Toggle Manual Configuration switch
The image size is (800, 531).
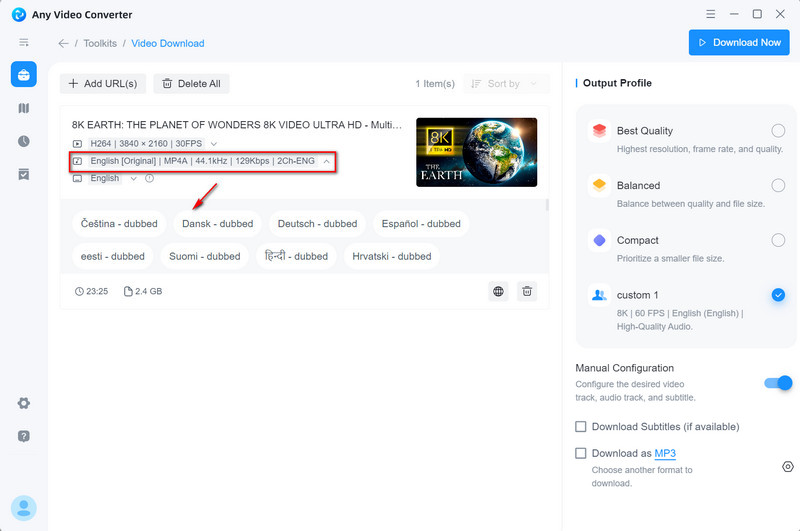point(778,383)
